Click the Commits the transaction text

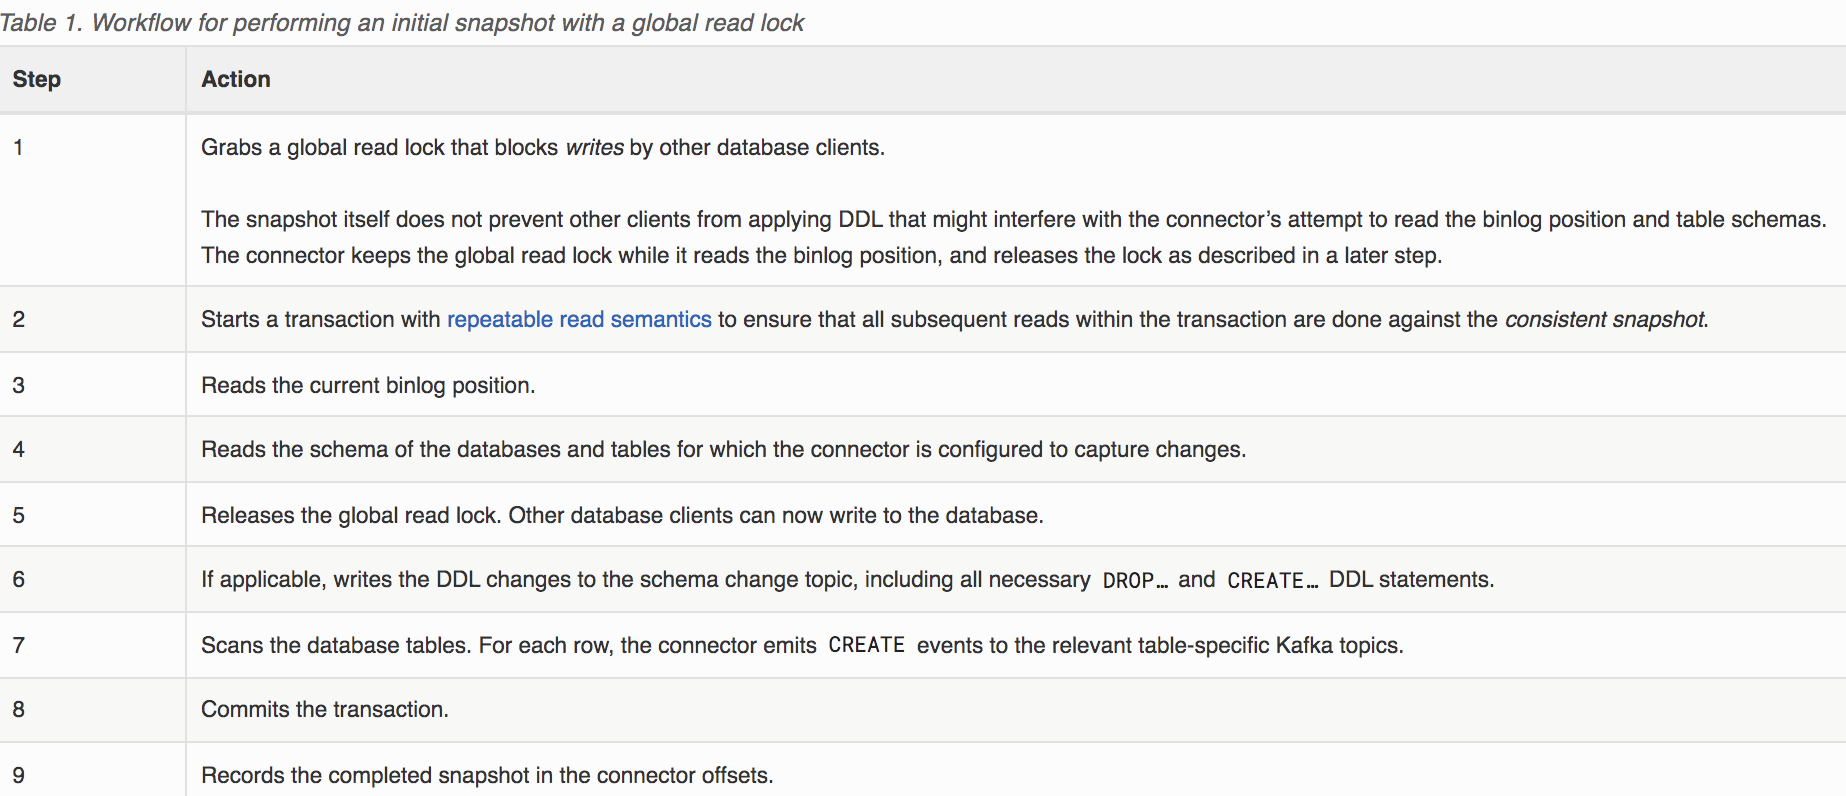pos(325,709)
